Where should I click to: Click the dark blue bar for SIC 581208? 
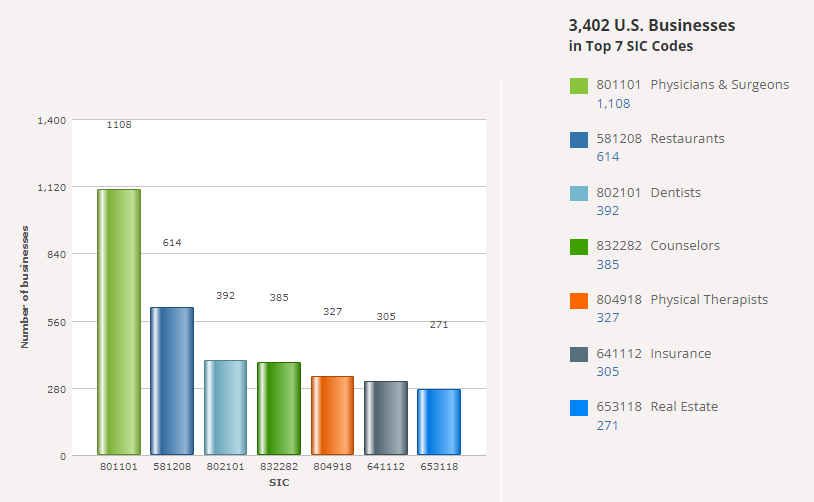pos(172,381)
